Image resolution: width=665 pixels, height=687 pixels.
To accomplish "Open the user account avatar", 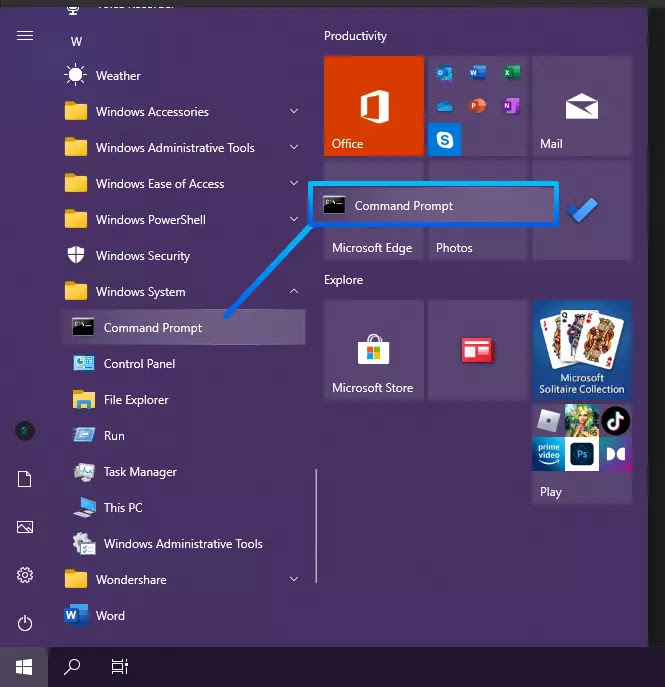I will 25,431.
